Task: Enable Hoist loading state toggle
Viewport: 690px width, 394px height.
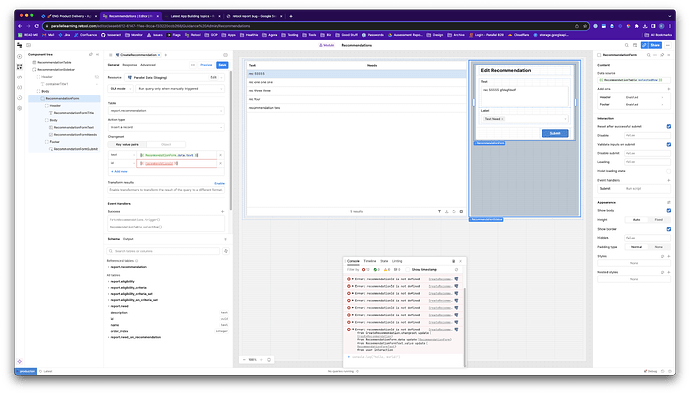Action: (668, 171)
